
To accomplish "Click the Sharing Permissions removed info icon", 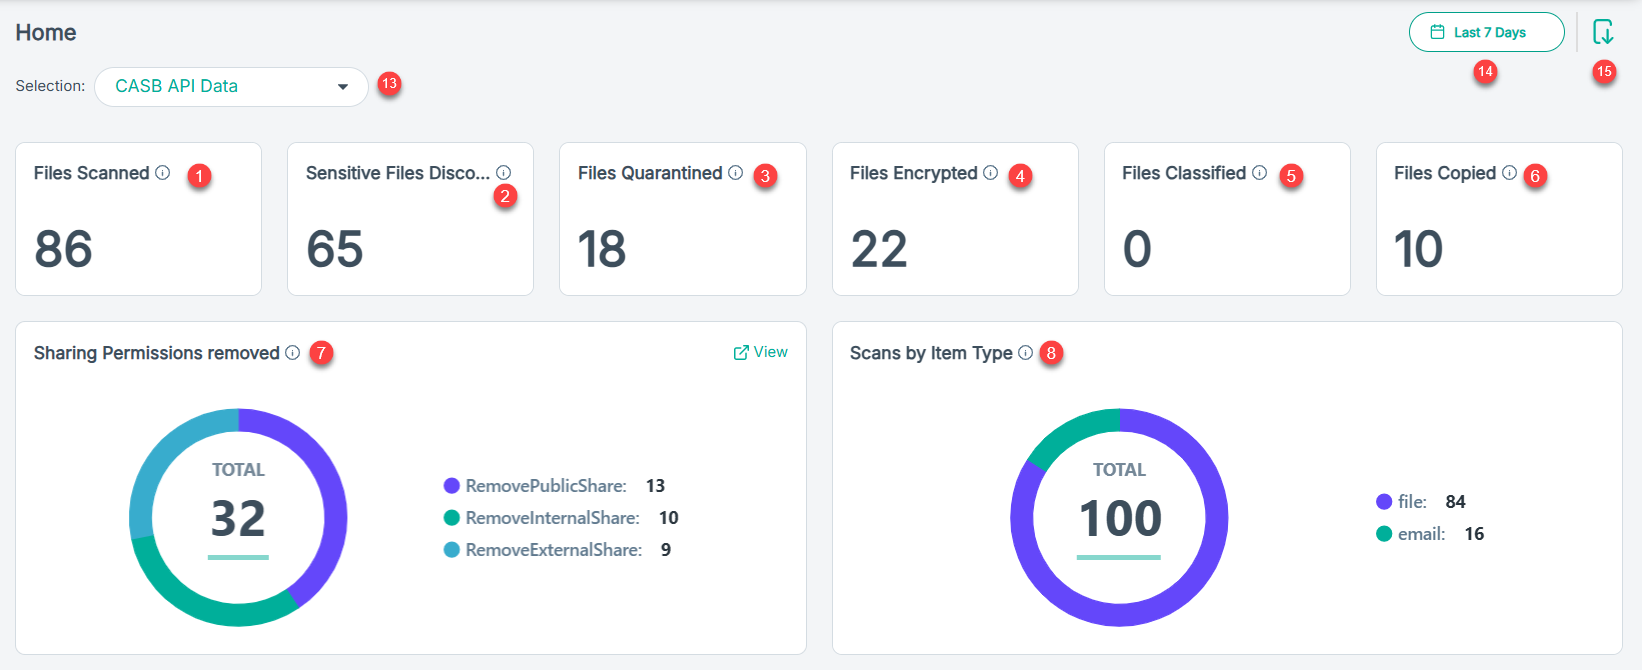I will tap(292, 353).
